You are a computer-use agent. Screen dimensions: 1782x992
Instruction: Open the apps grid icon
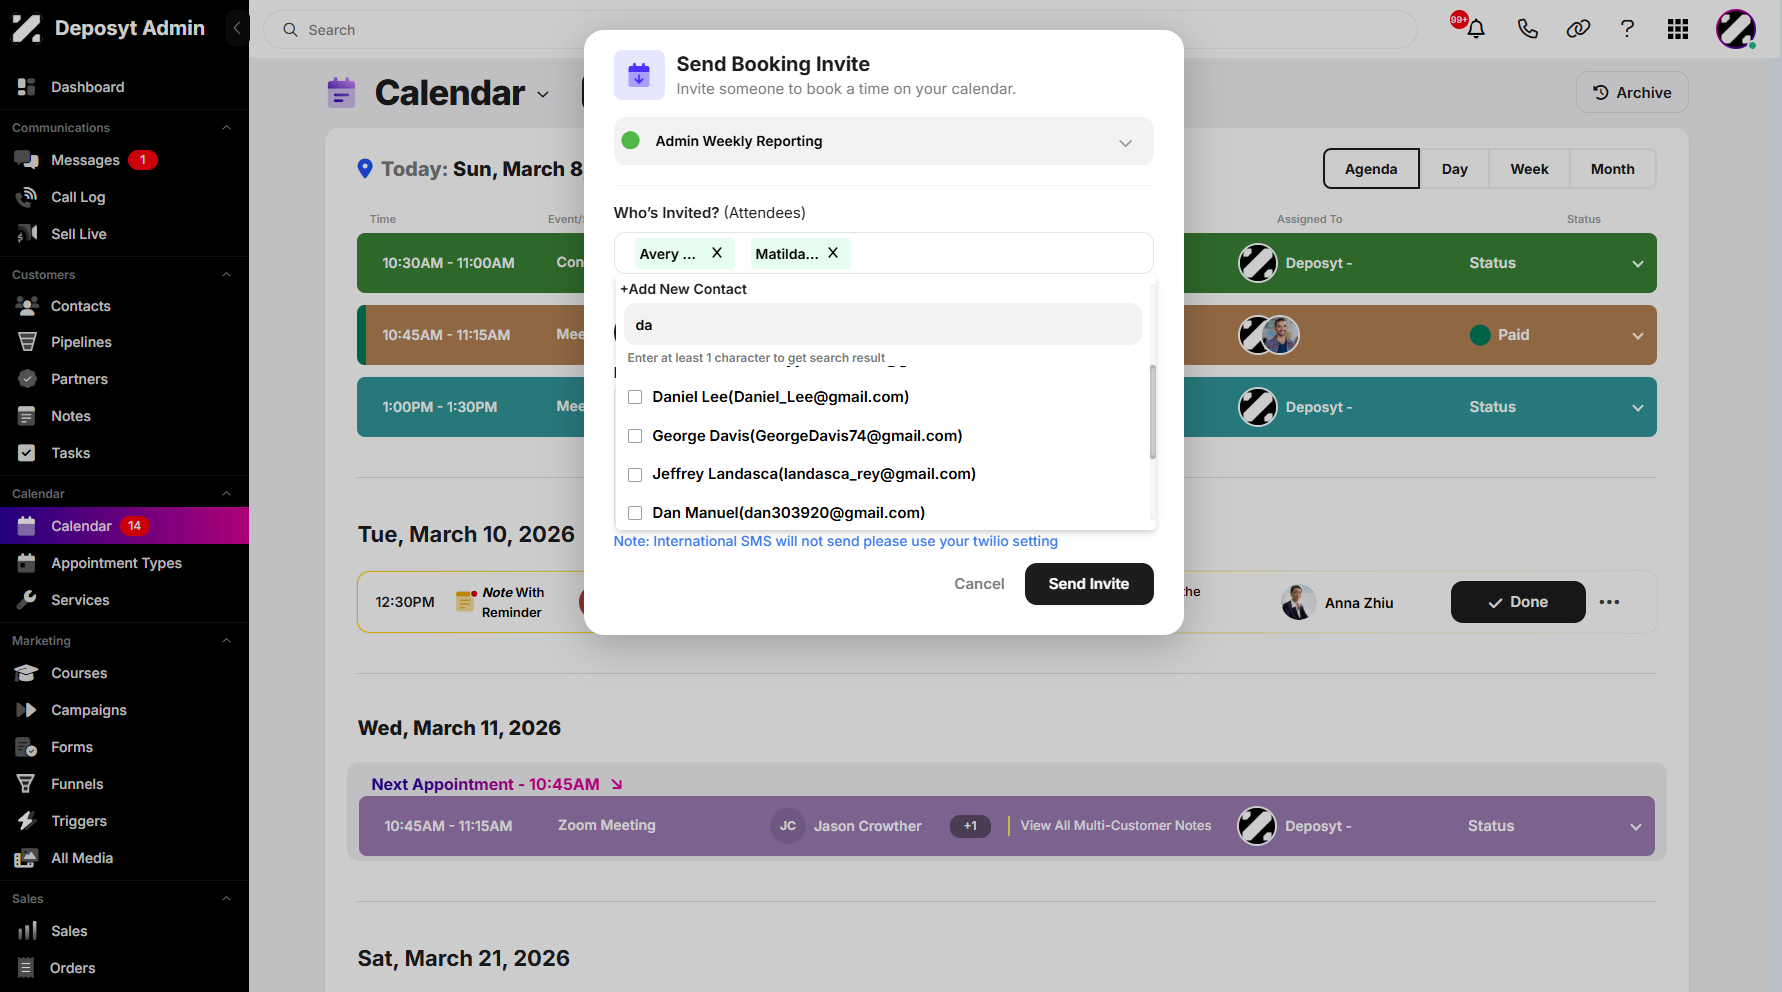[x=1678, y=29]
